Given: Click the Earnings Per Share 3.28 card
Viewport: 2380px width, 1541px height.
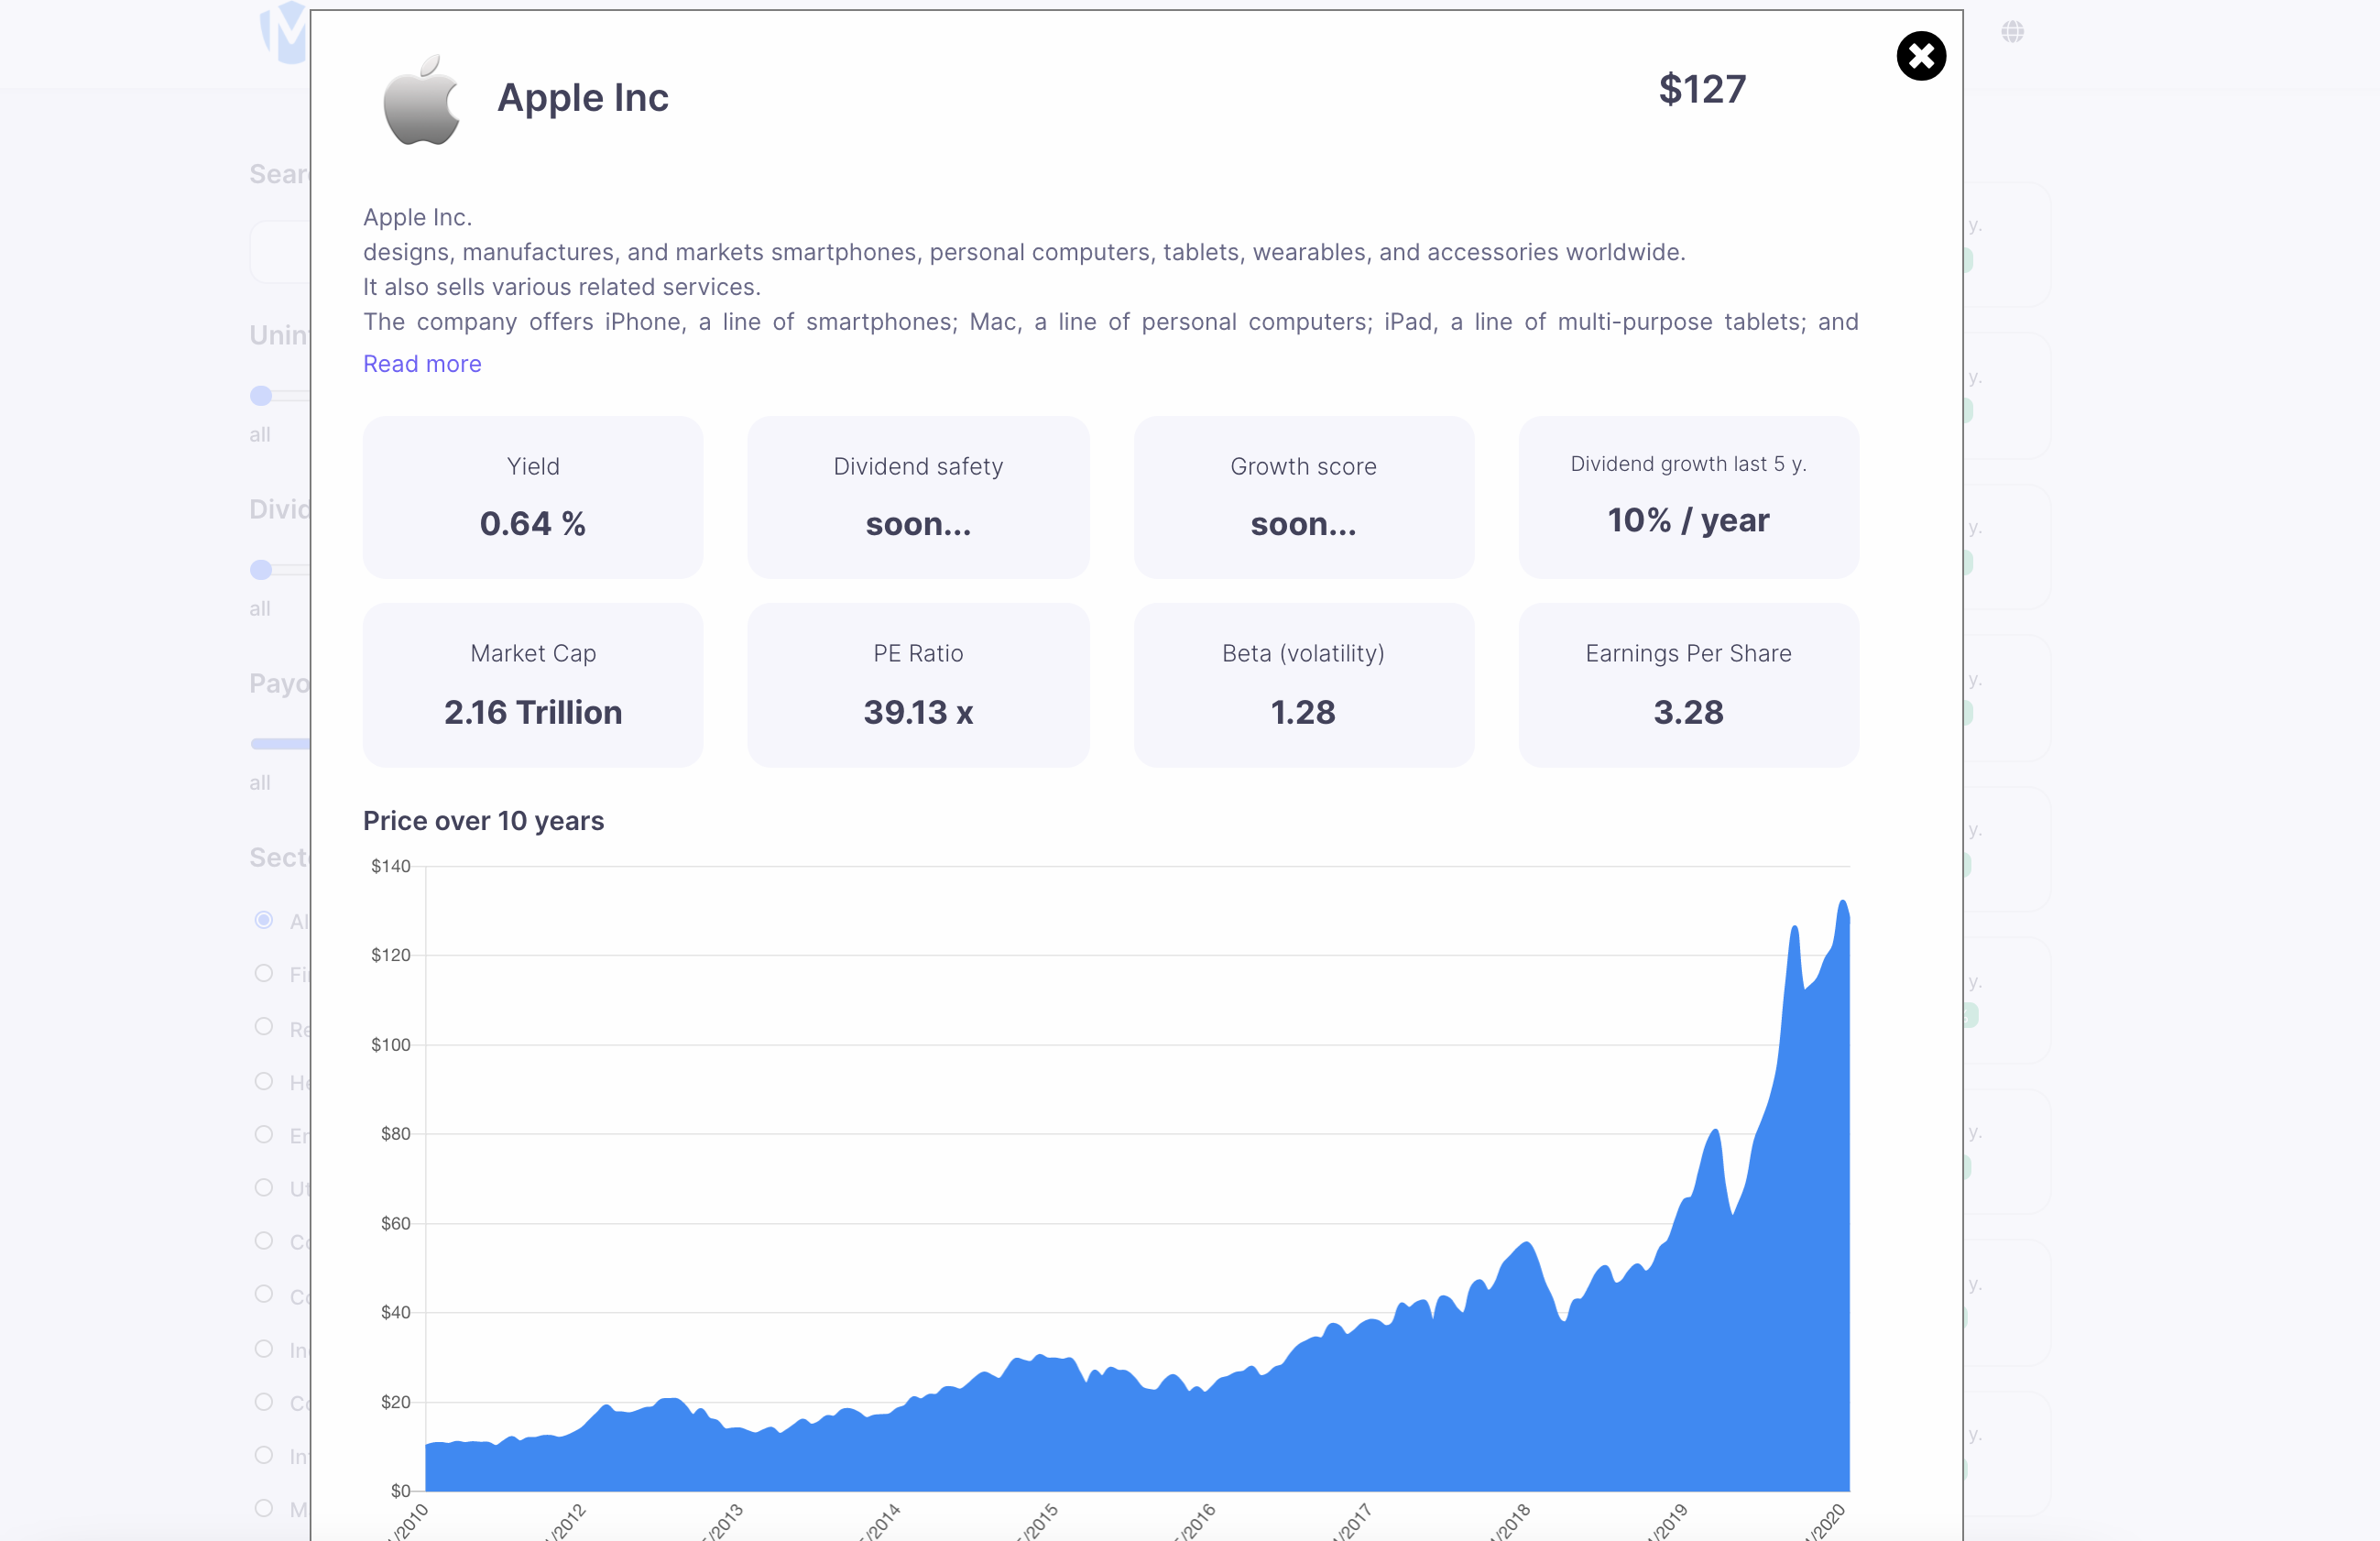Looking at the screenshot, I should coord(1688,685).
